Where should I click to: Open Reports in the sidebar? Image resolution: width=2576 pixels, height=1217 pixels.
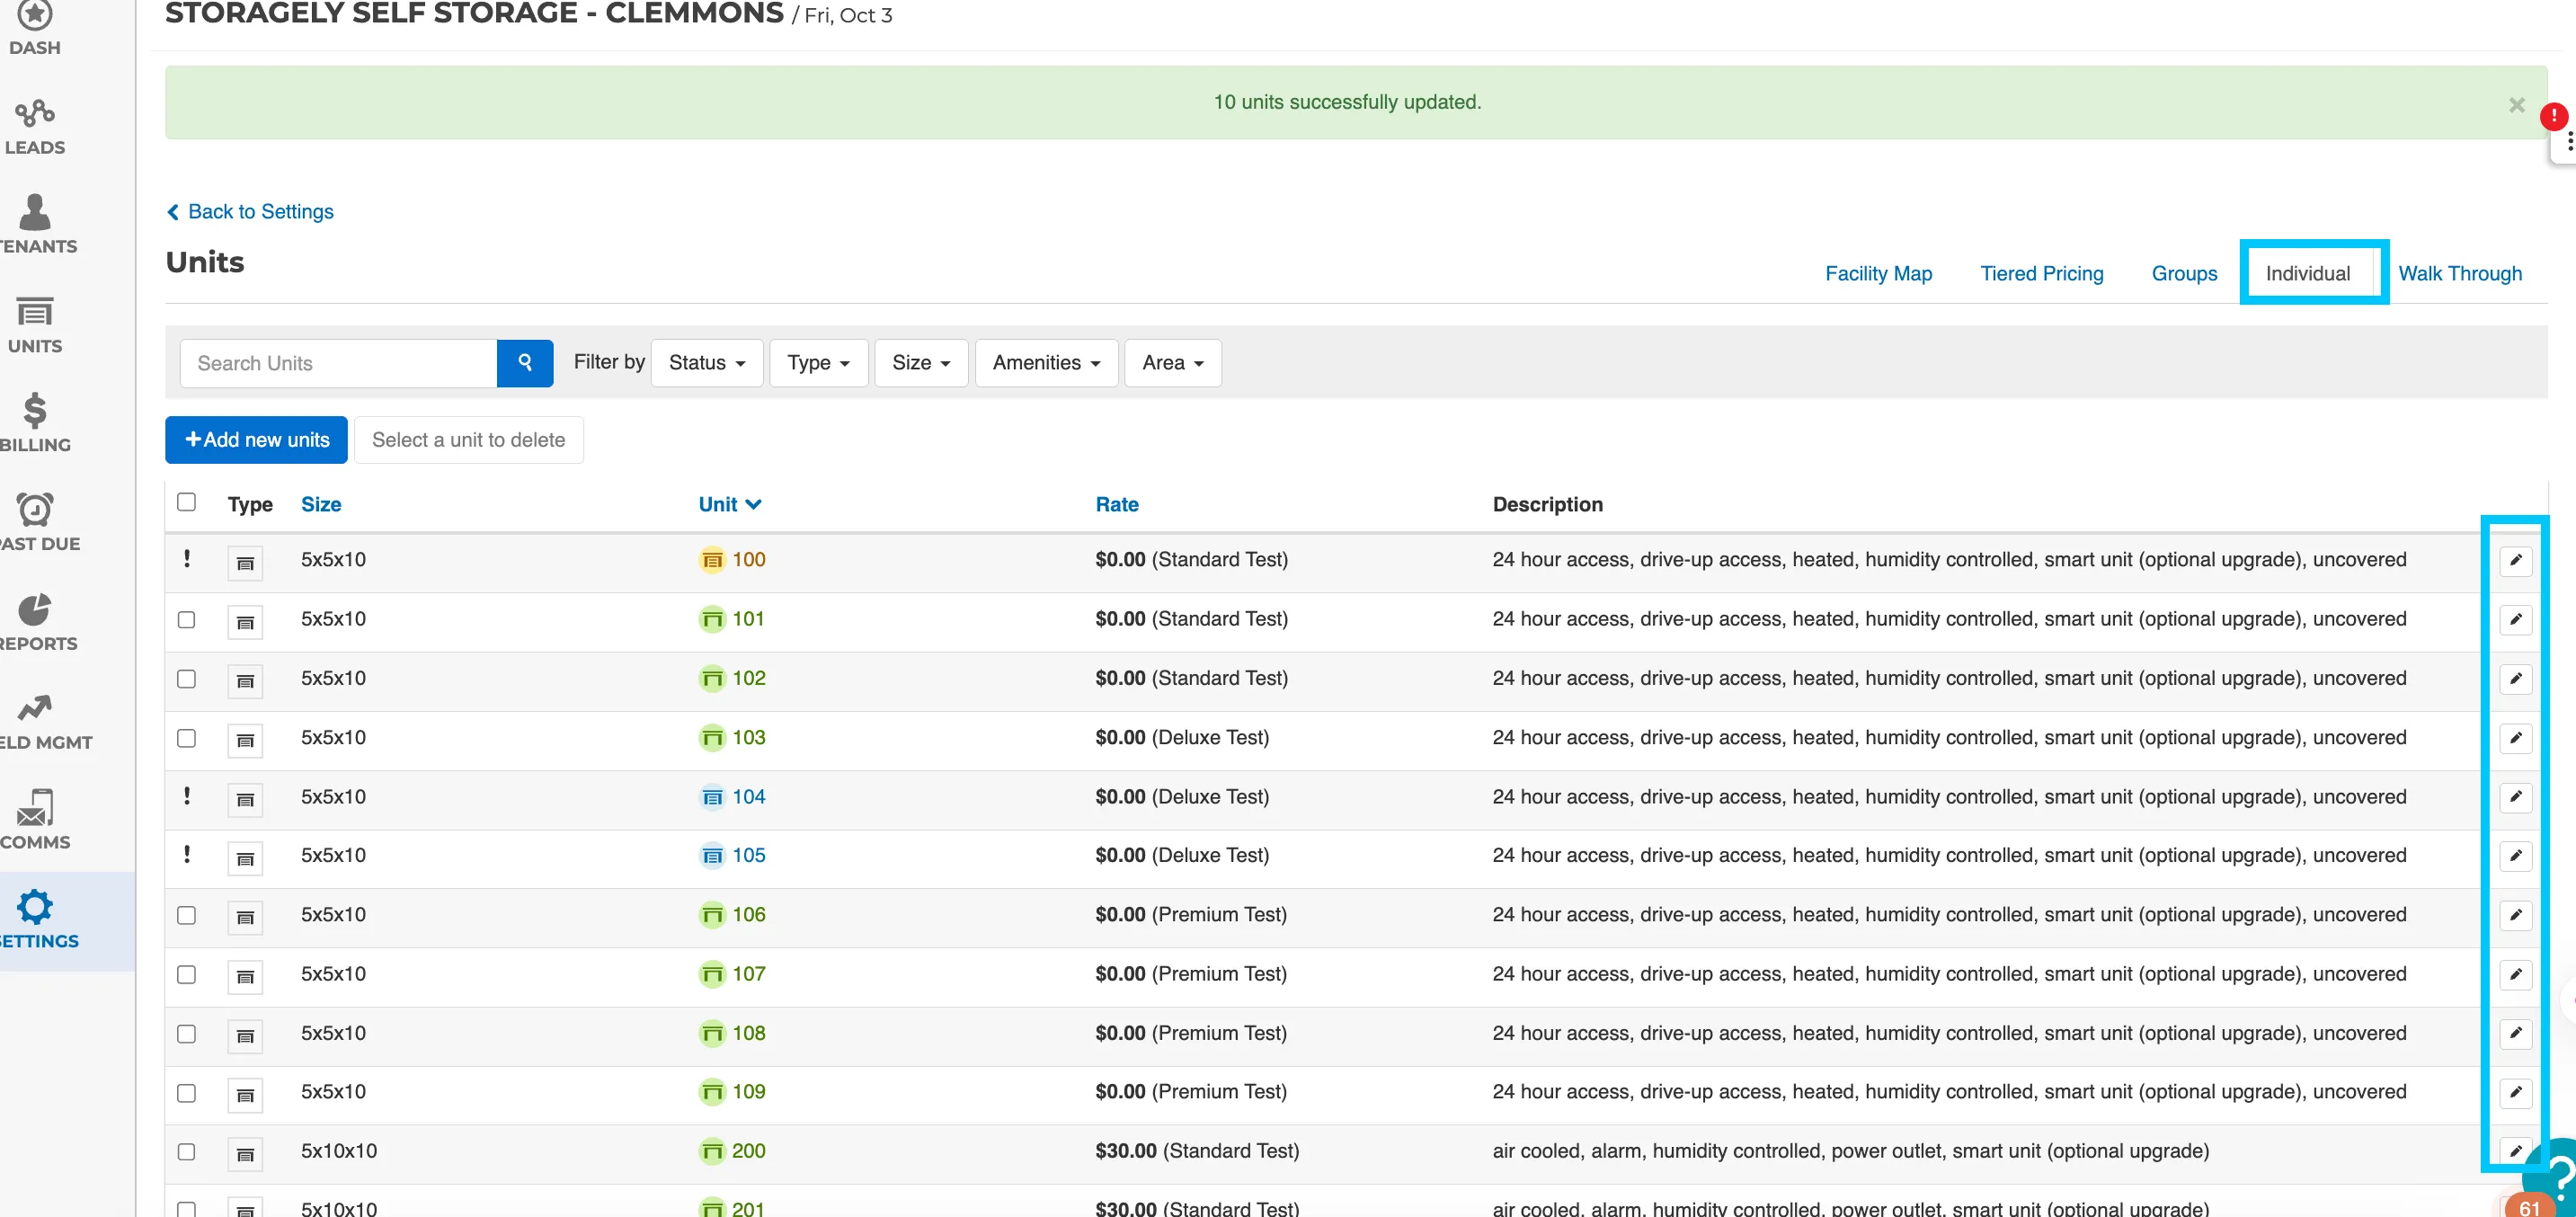(x=35, y=622)
